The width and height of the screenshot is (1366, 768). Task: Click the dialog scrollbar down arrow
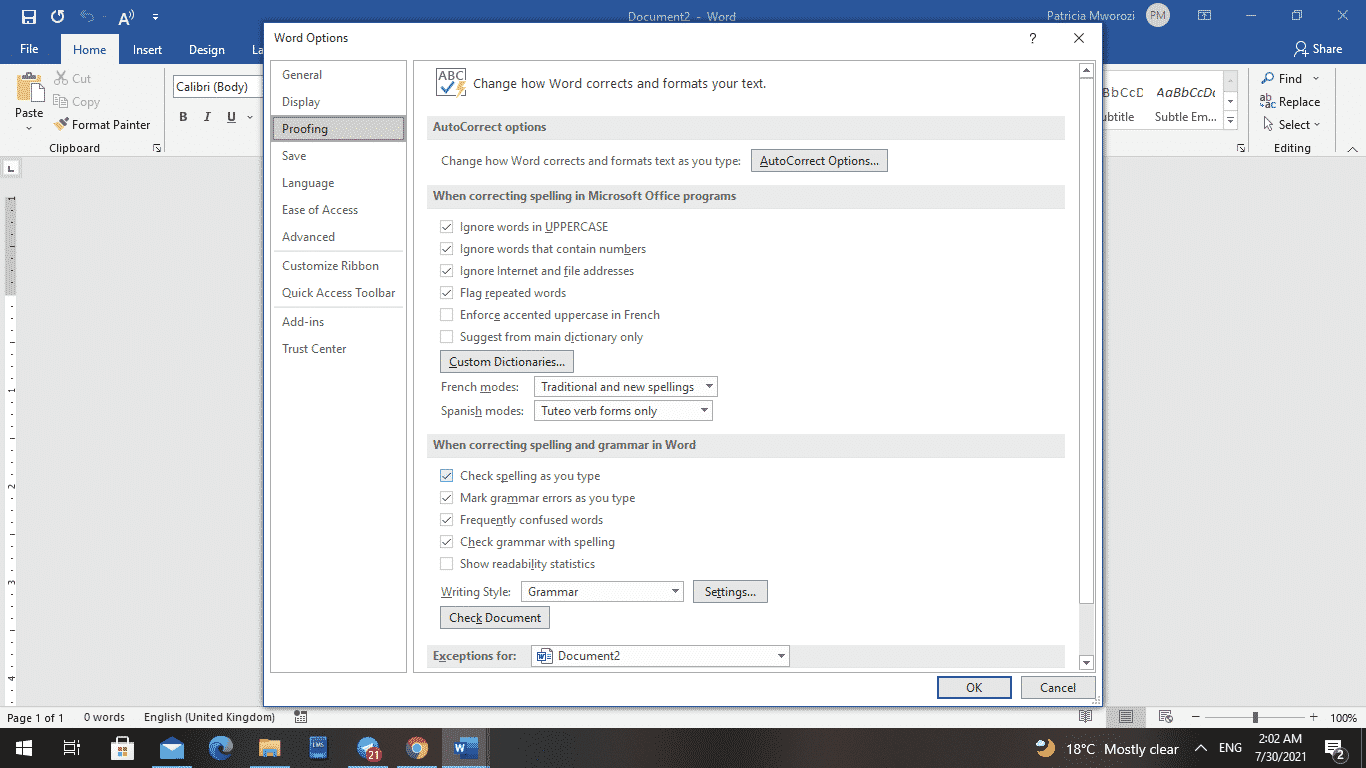[1087, 662]
